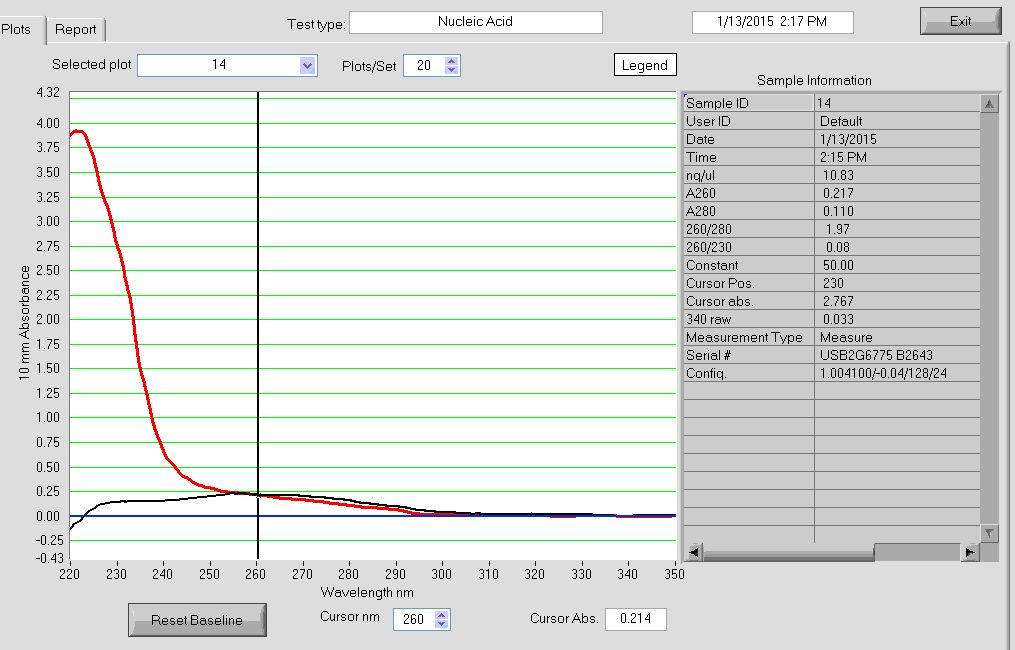Increment Cursor nm using the up arrow
Image resolution: width=1015 pixels, height=650 pixels.
click(x=442, y=614)
